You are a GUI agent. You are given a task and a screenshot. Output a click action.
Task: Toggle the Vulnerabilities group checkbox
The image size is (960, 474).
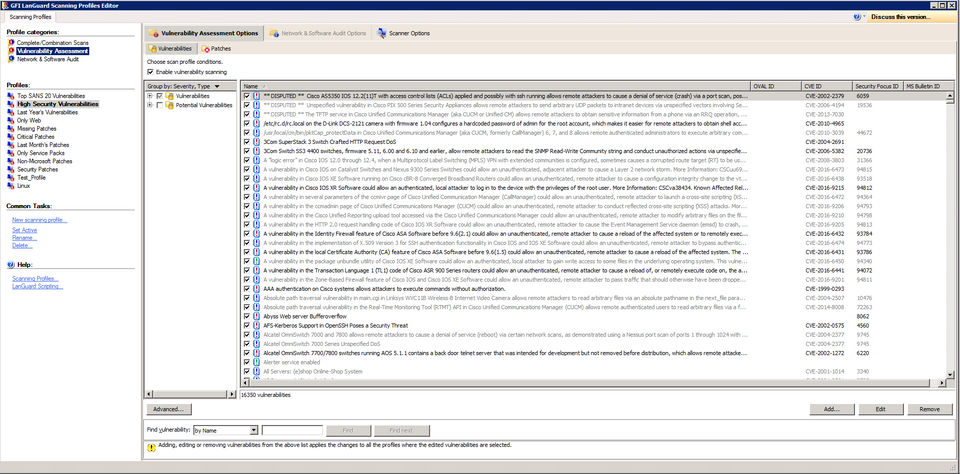160,96
